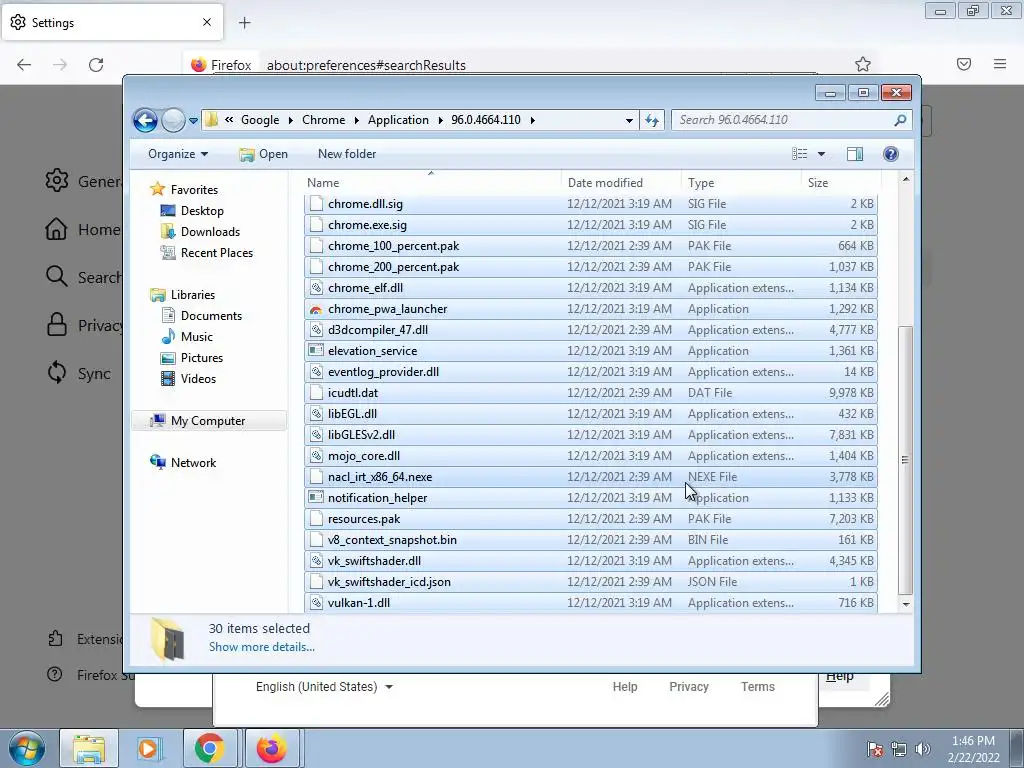This screenshot has width=1024, height=768.
Task: Open the recent locations dropdown arrow
Action: [193, 121]
